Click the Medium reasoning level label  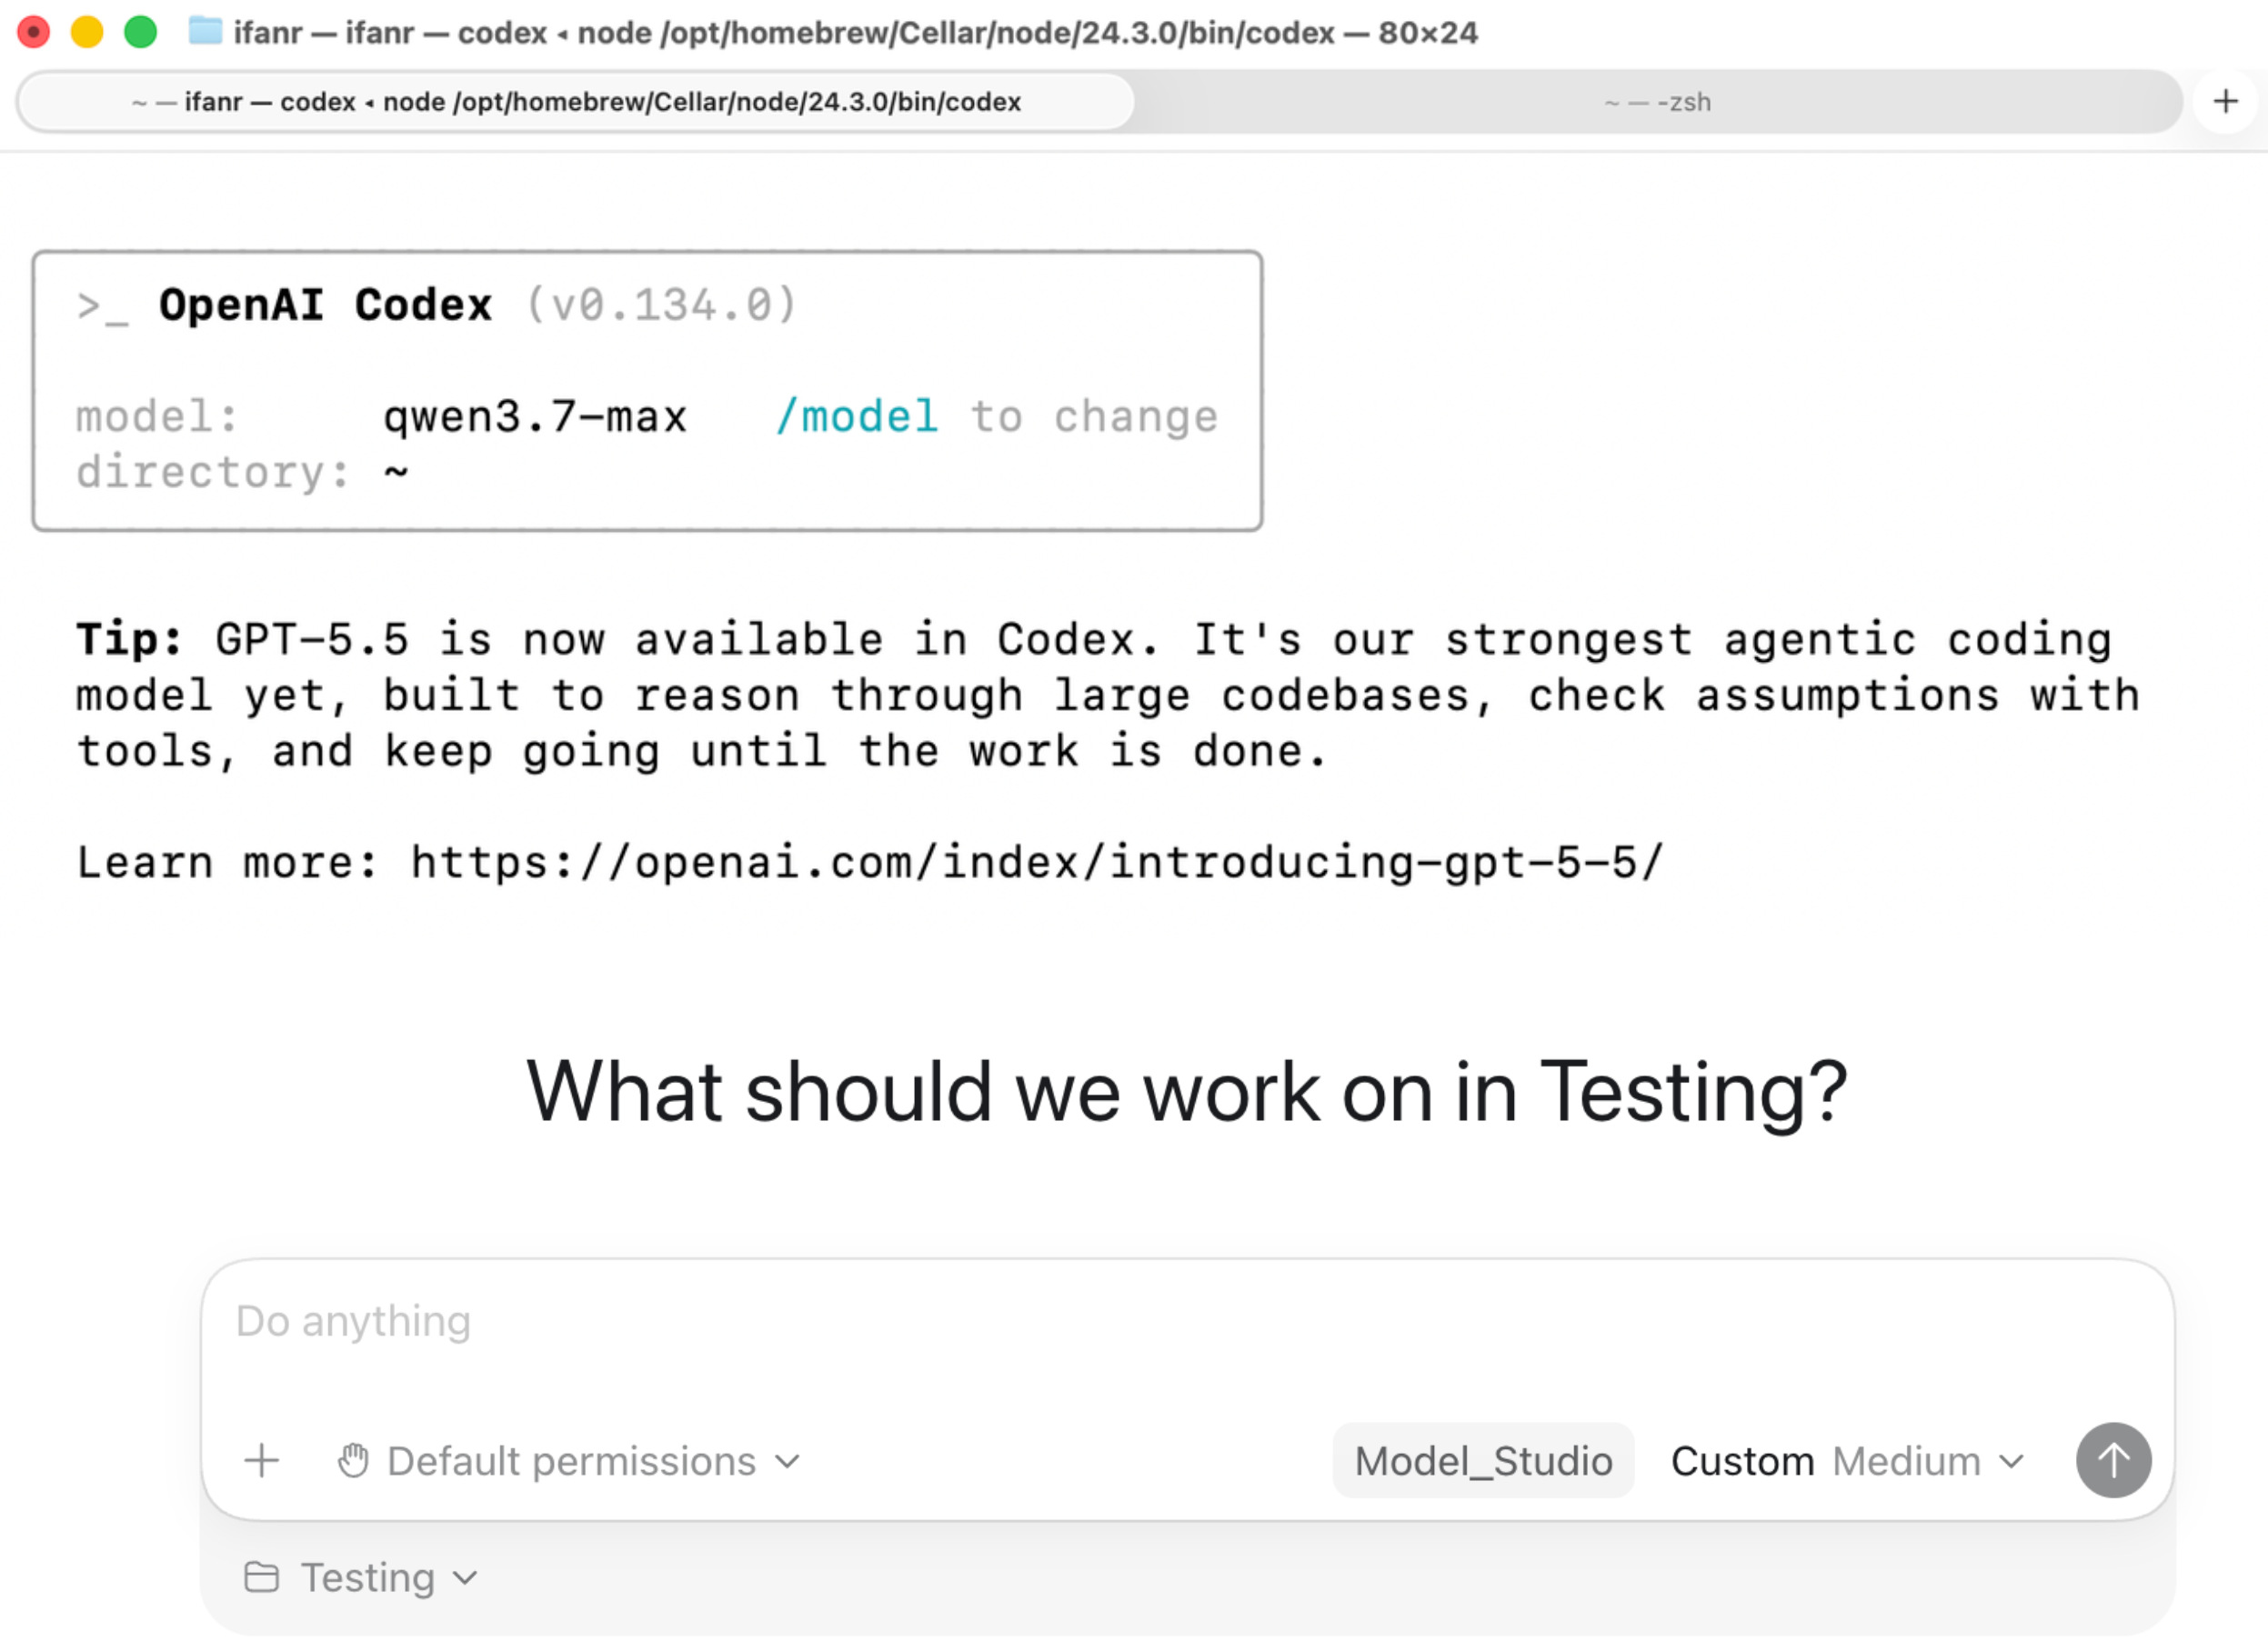tap(1906, 1461)
